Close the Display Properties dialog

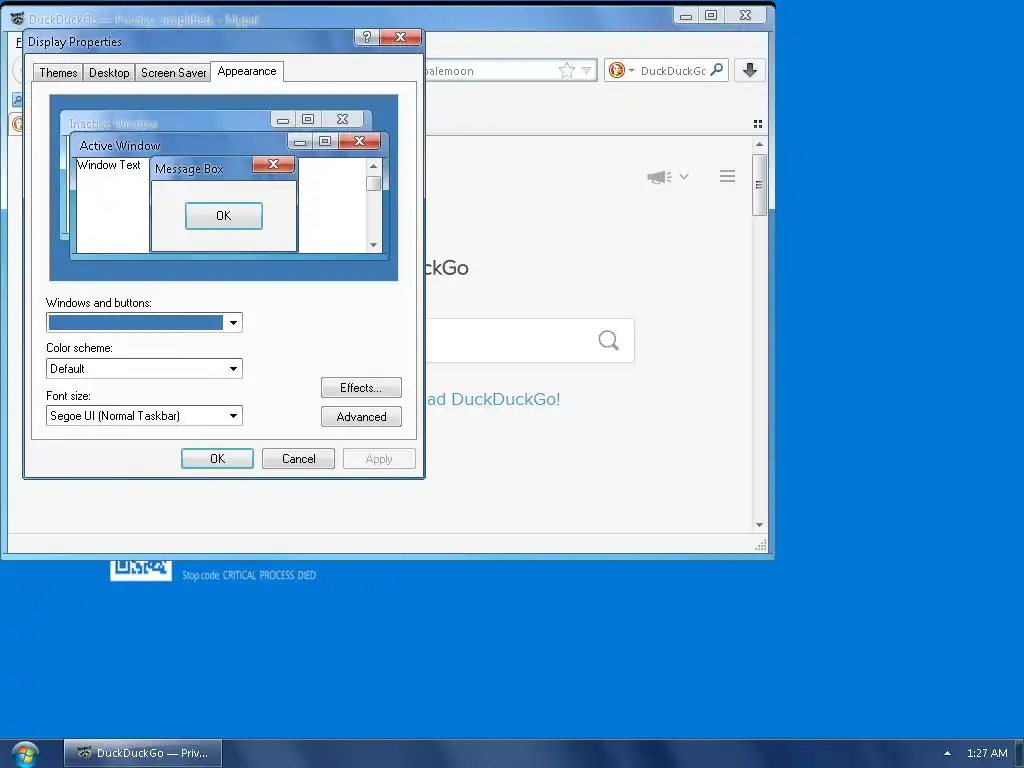click(401, 37)
